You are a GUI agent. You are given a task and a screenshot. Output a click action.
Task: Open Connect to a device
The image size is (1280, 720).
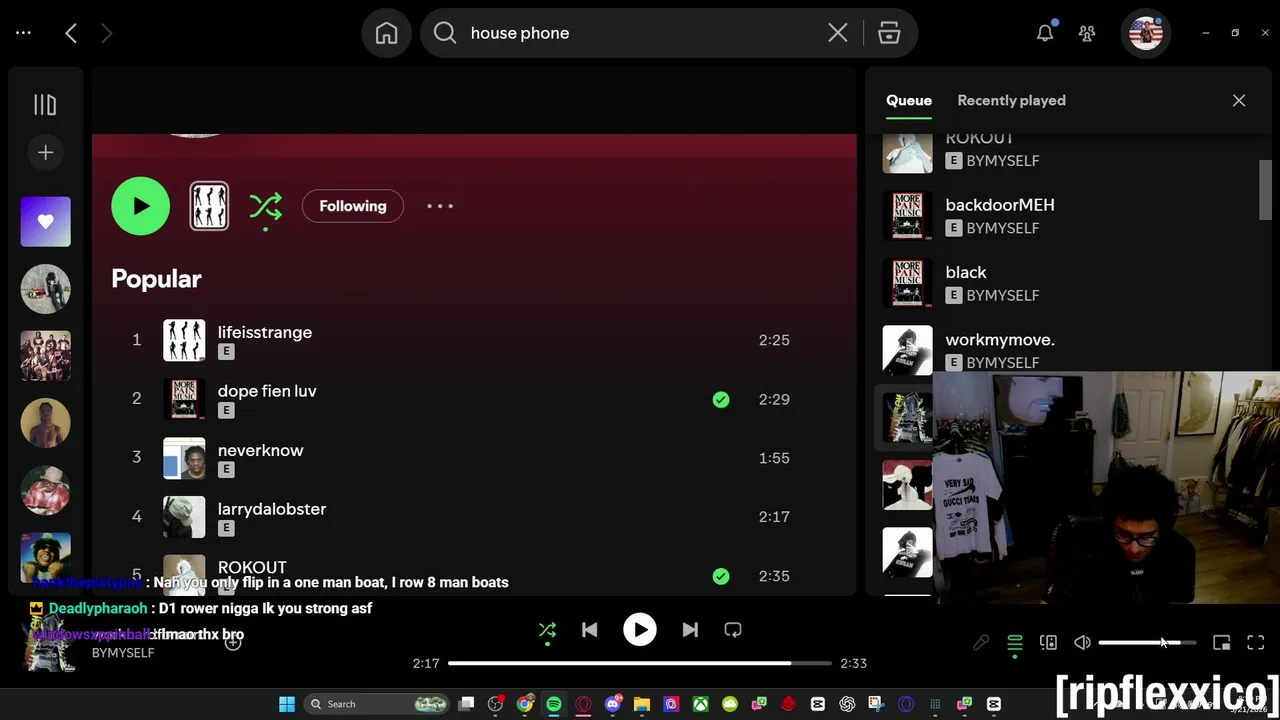point(1048,643)
